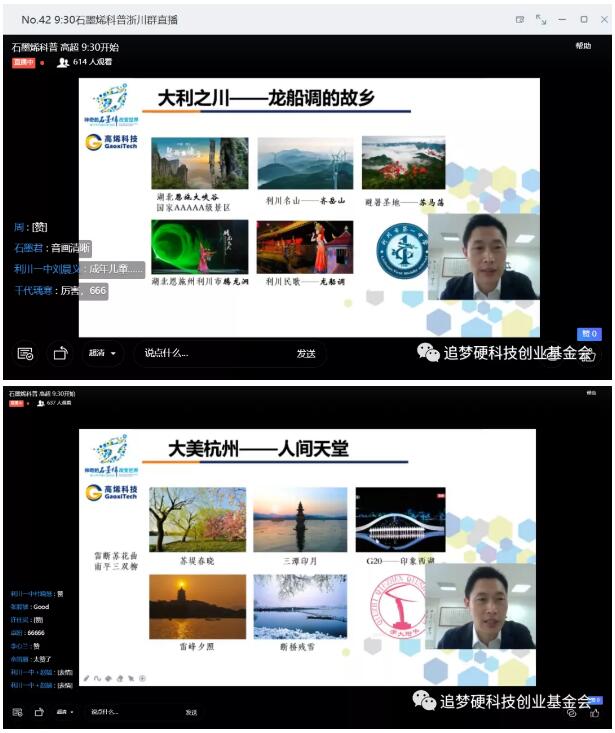
Task: Click the blue 赞 0 like counter badge
Action: tap(588, 334)
